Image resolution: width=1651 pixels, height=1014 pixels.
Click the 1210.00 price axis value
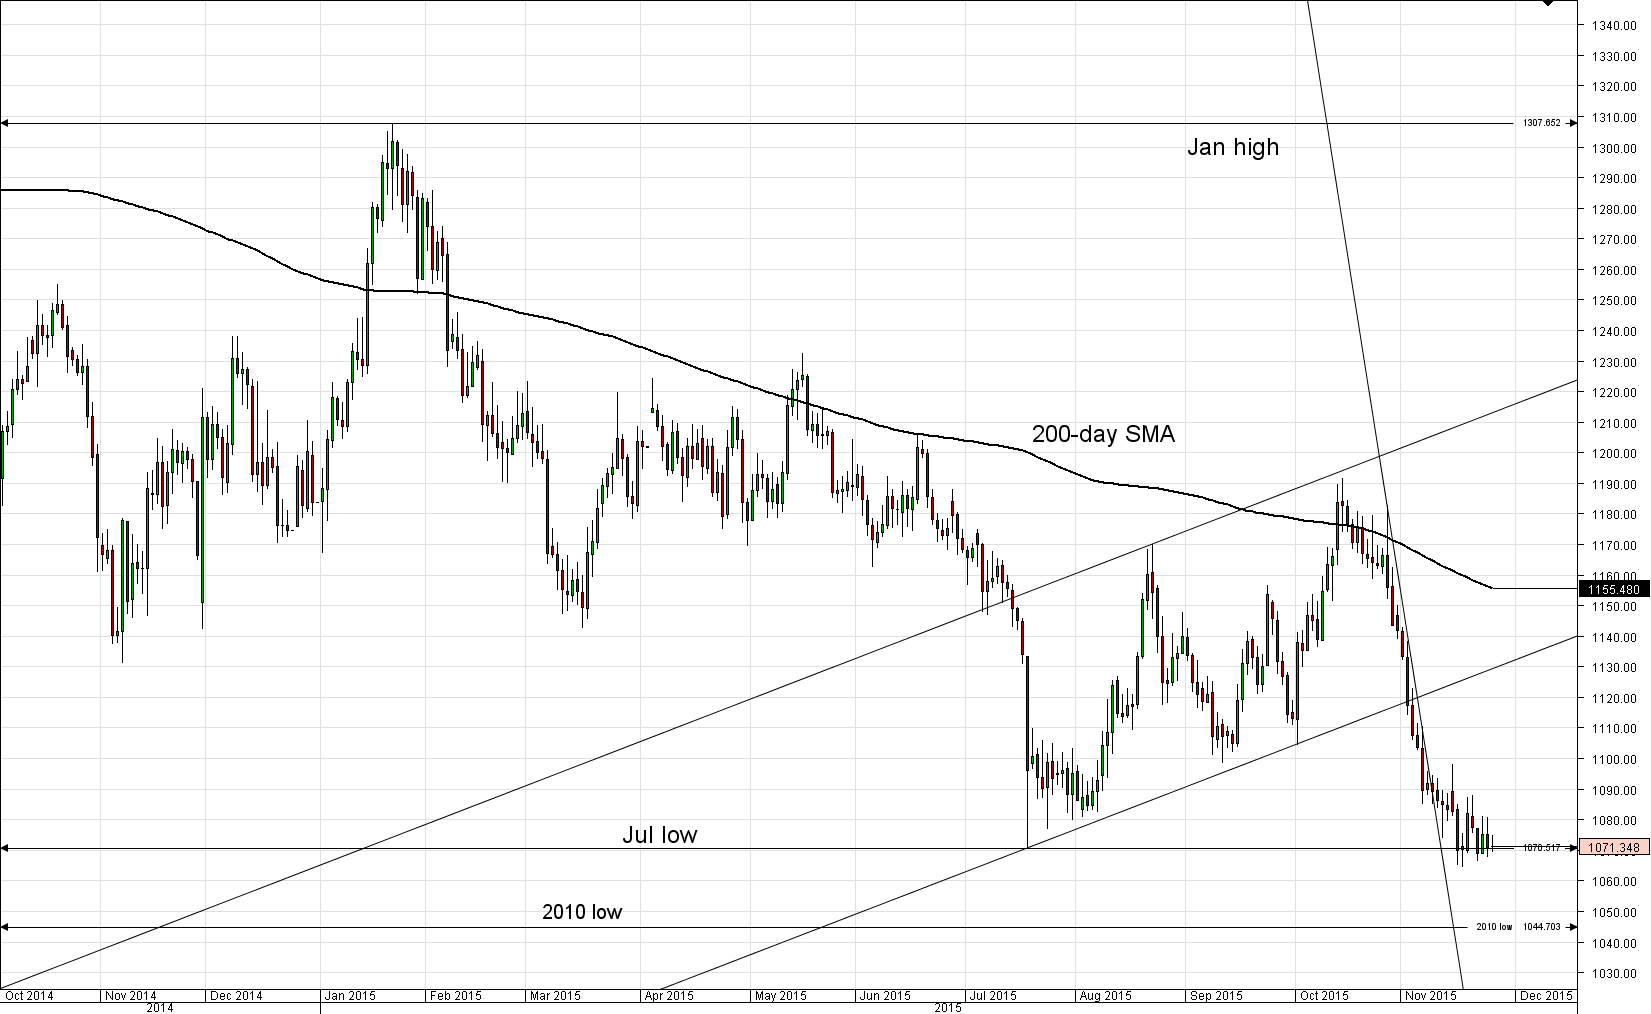(x=1616, y=423)
